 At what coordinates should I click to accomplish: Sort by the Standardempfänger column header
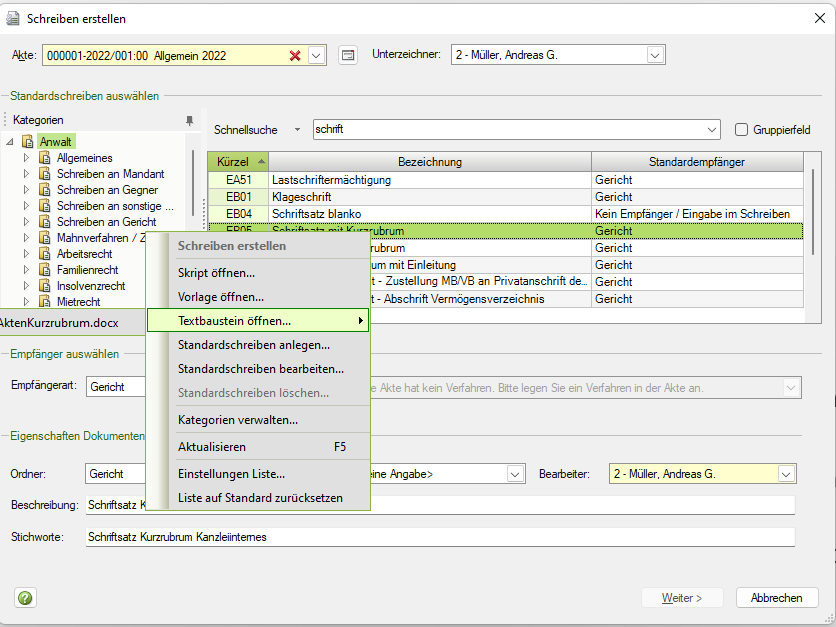697,162
